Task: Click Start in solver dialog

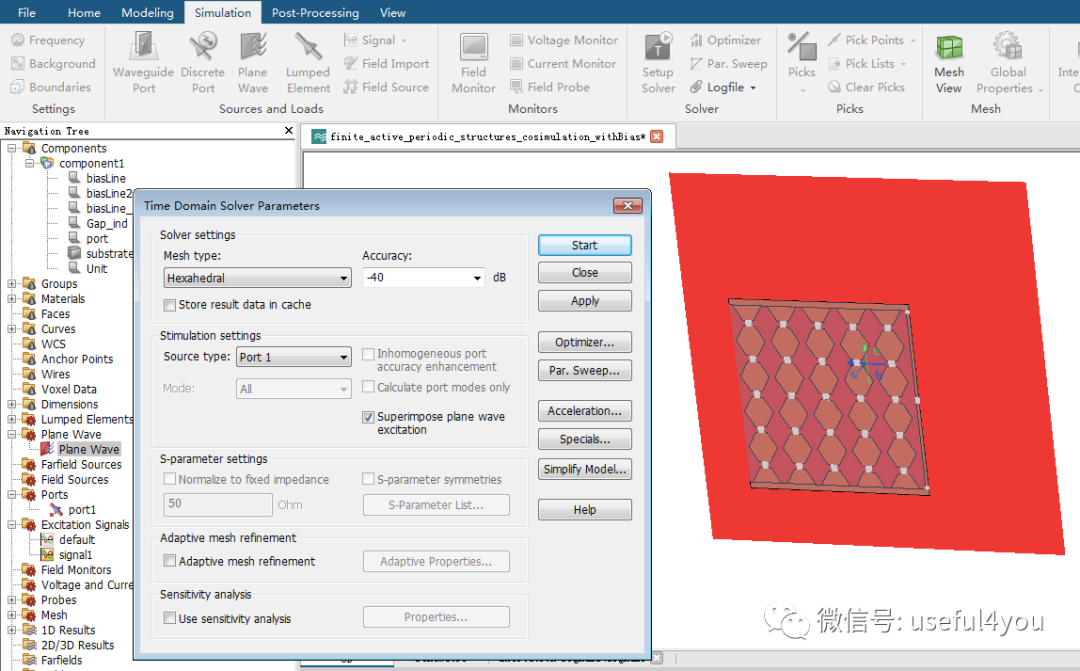Action: (x=585, y=245)
